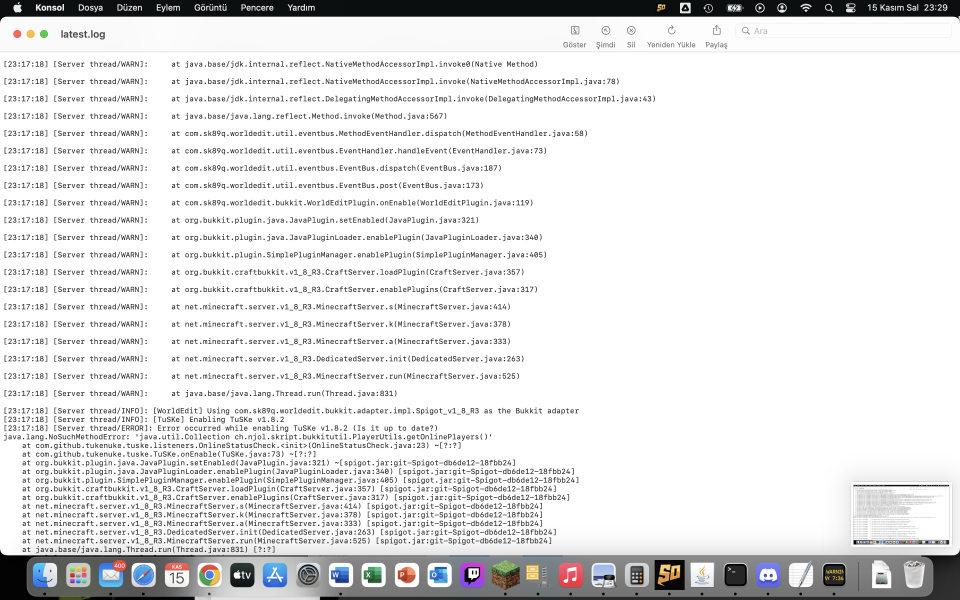Click the DedicatedServer.init WARN line
The image size is (960, 600).
click(x=264, y=359)
